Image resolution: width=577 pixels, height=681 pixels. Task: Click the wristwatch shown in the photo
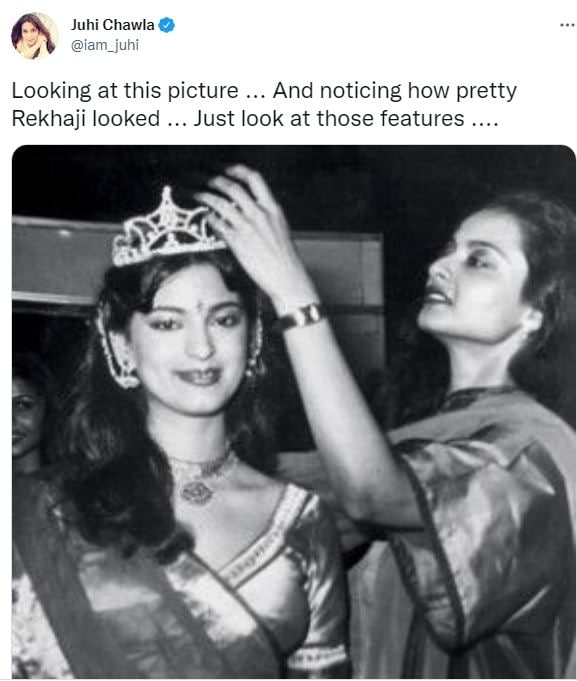coord(300,317)
